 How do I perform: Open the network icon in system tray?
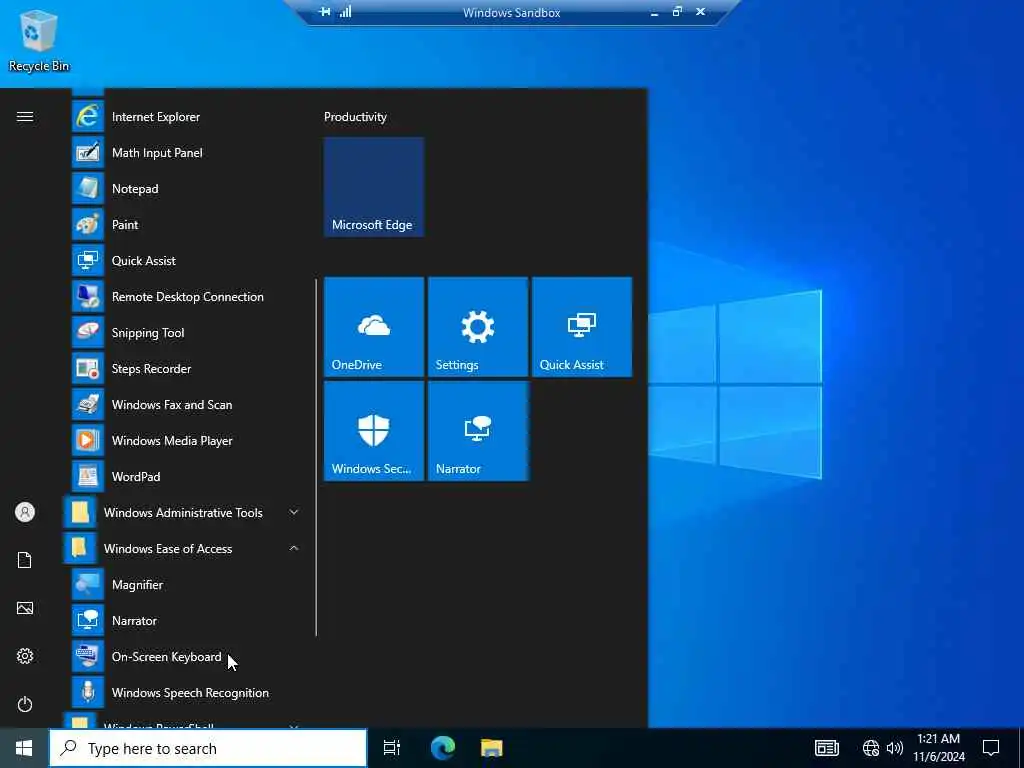[871, 748]
